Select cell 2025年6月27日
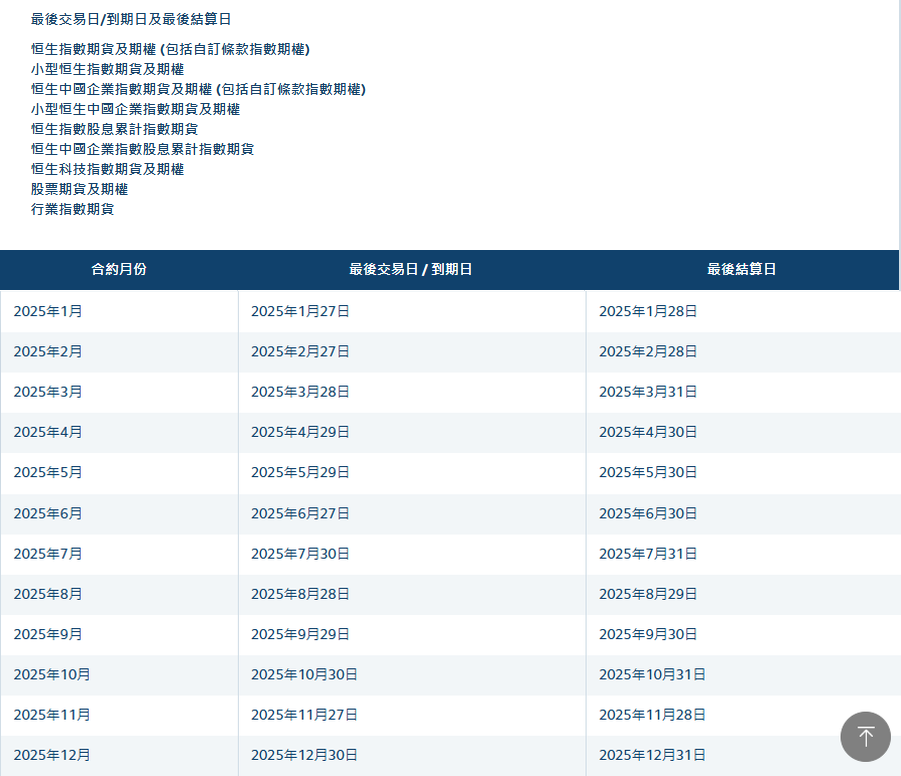The image size is (901, 776). (412, 514)
